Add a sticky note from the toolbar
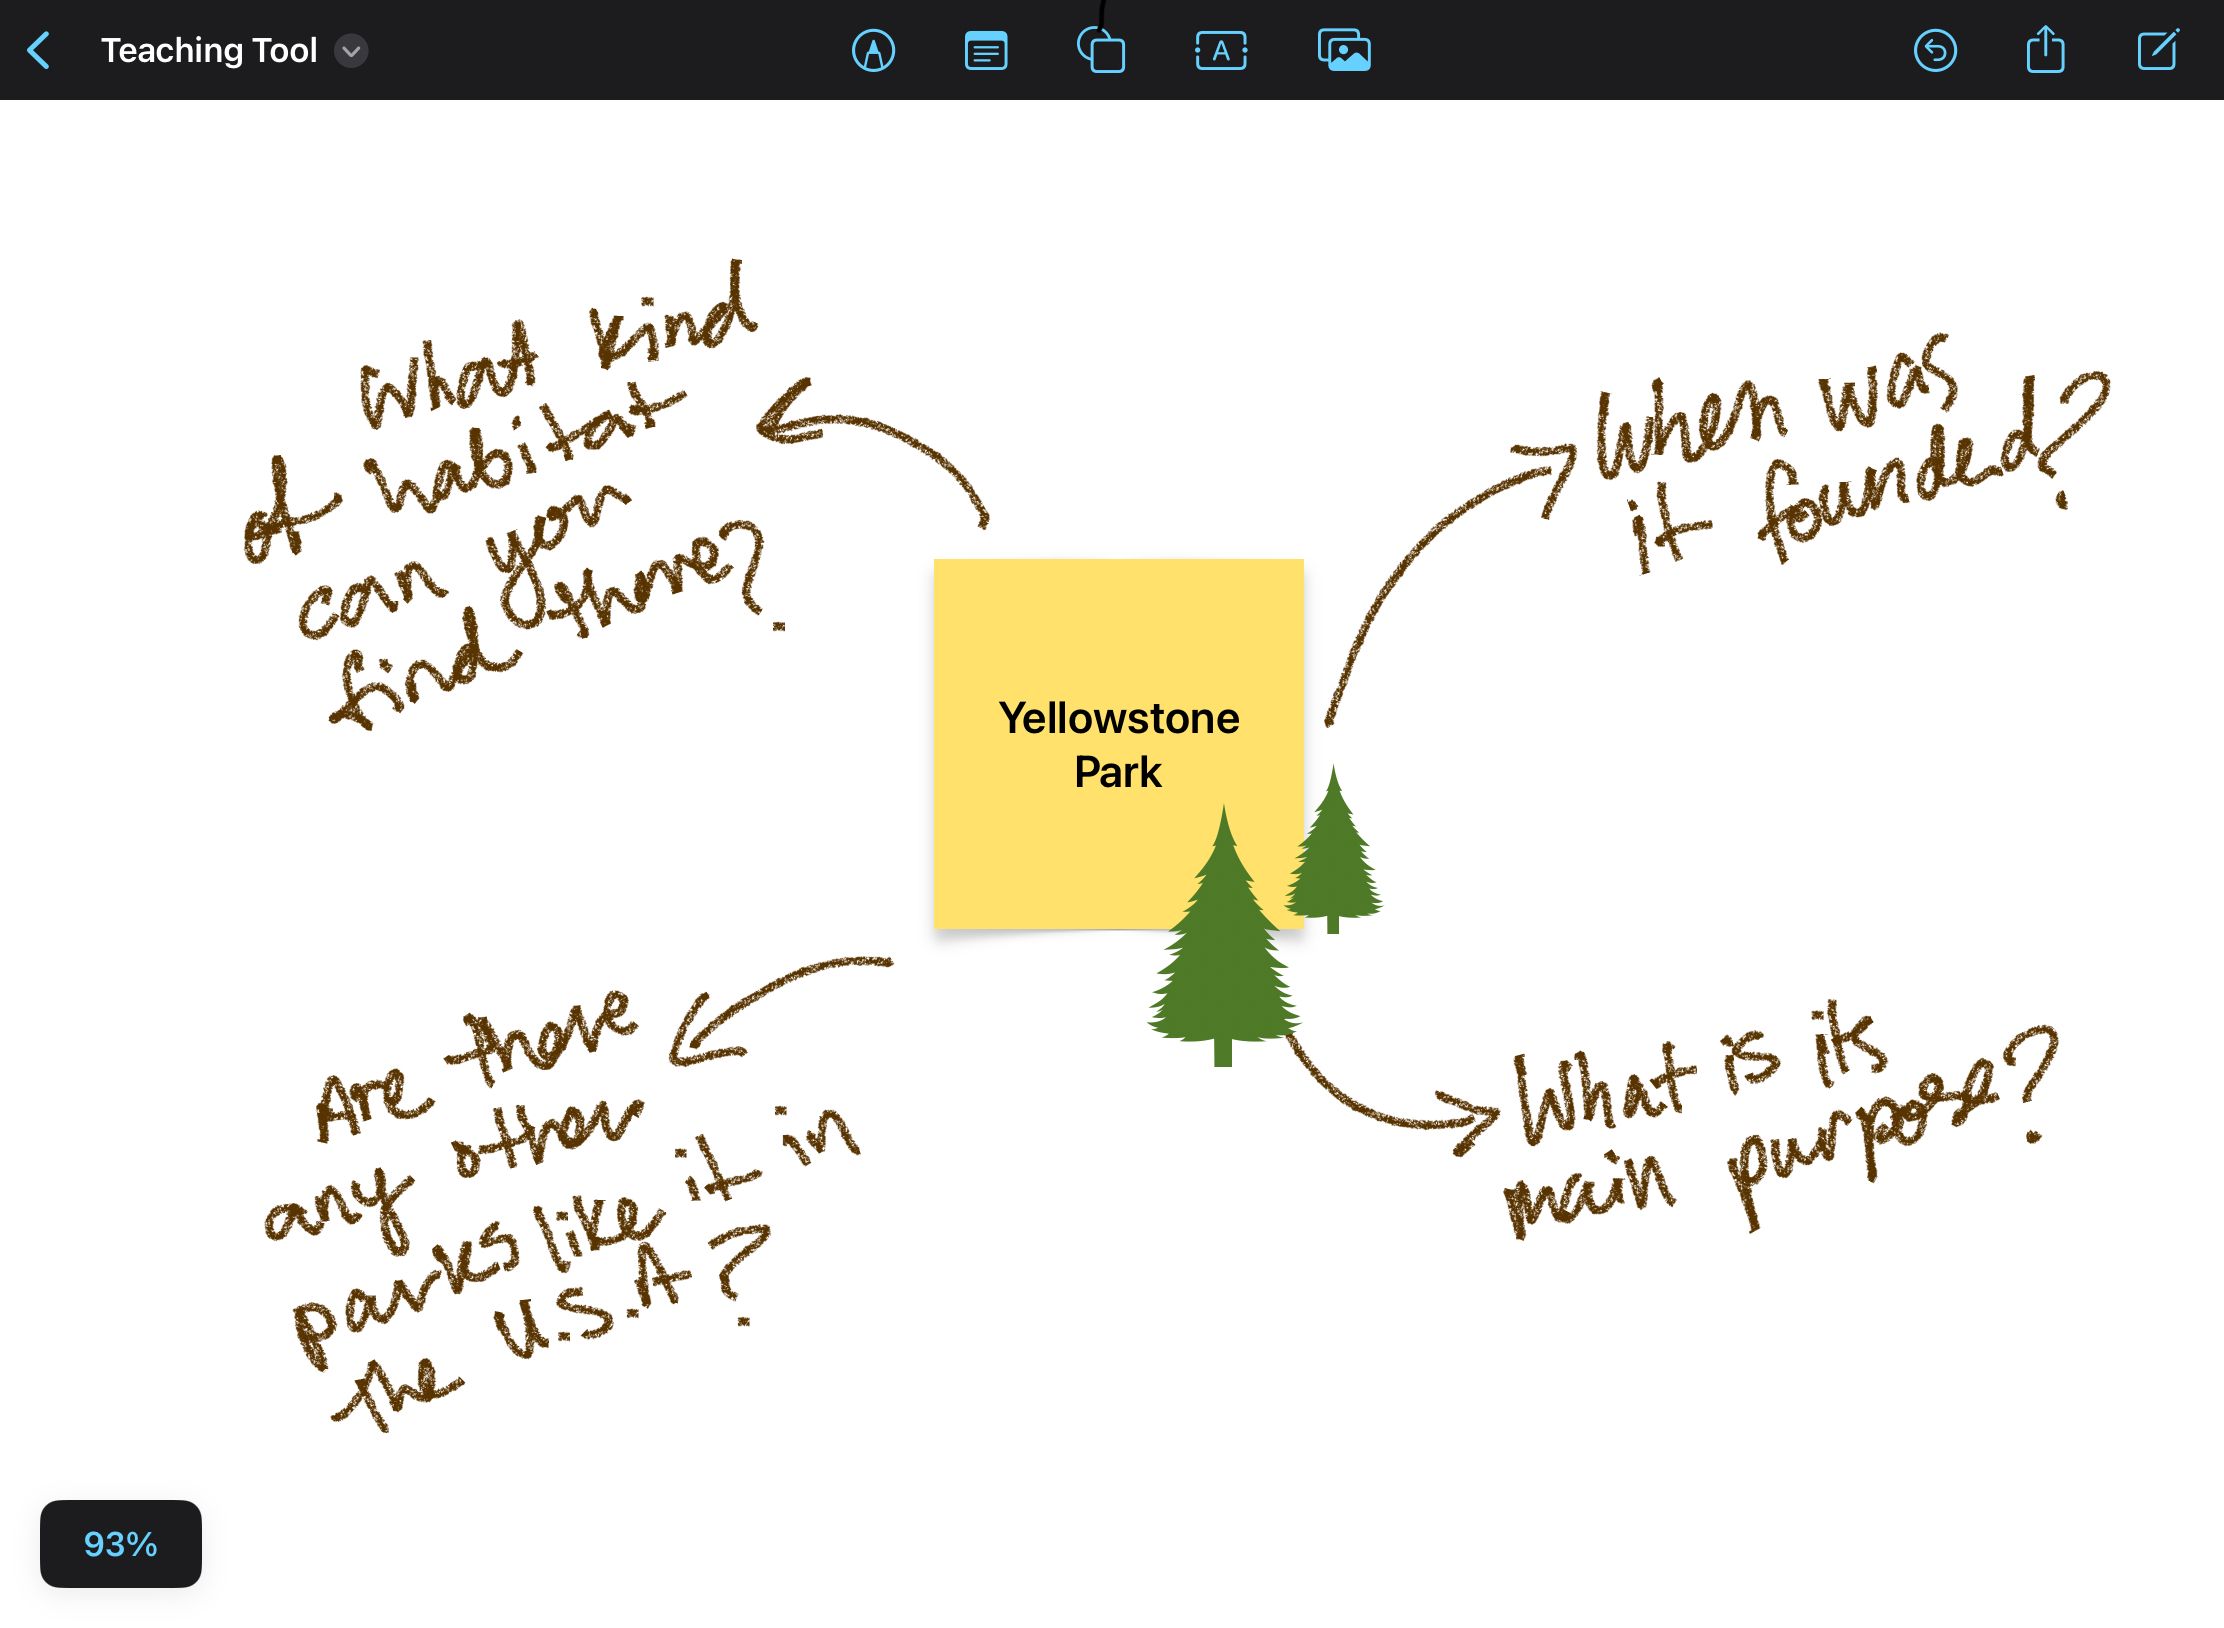Image resolution: width=2224 pixels, height=1628 pixels. [x=985, y=50]
